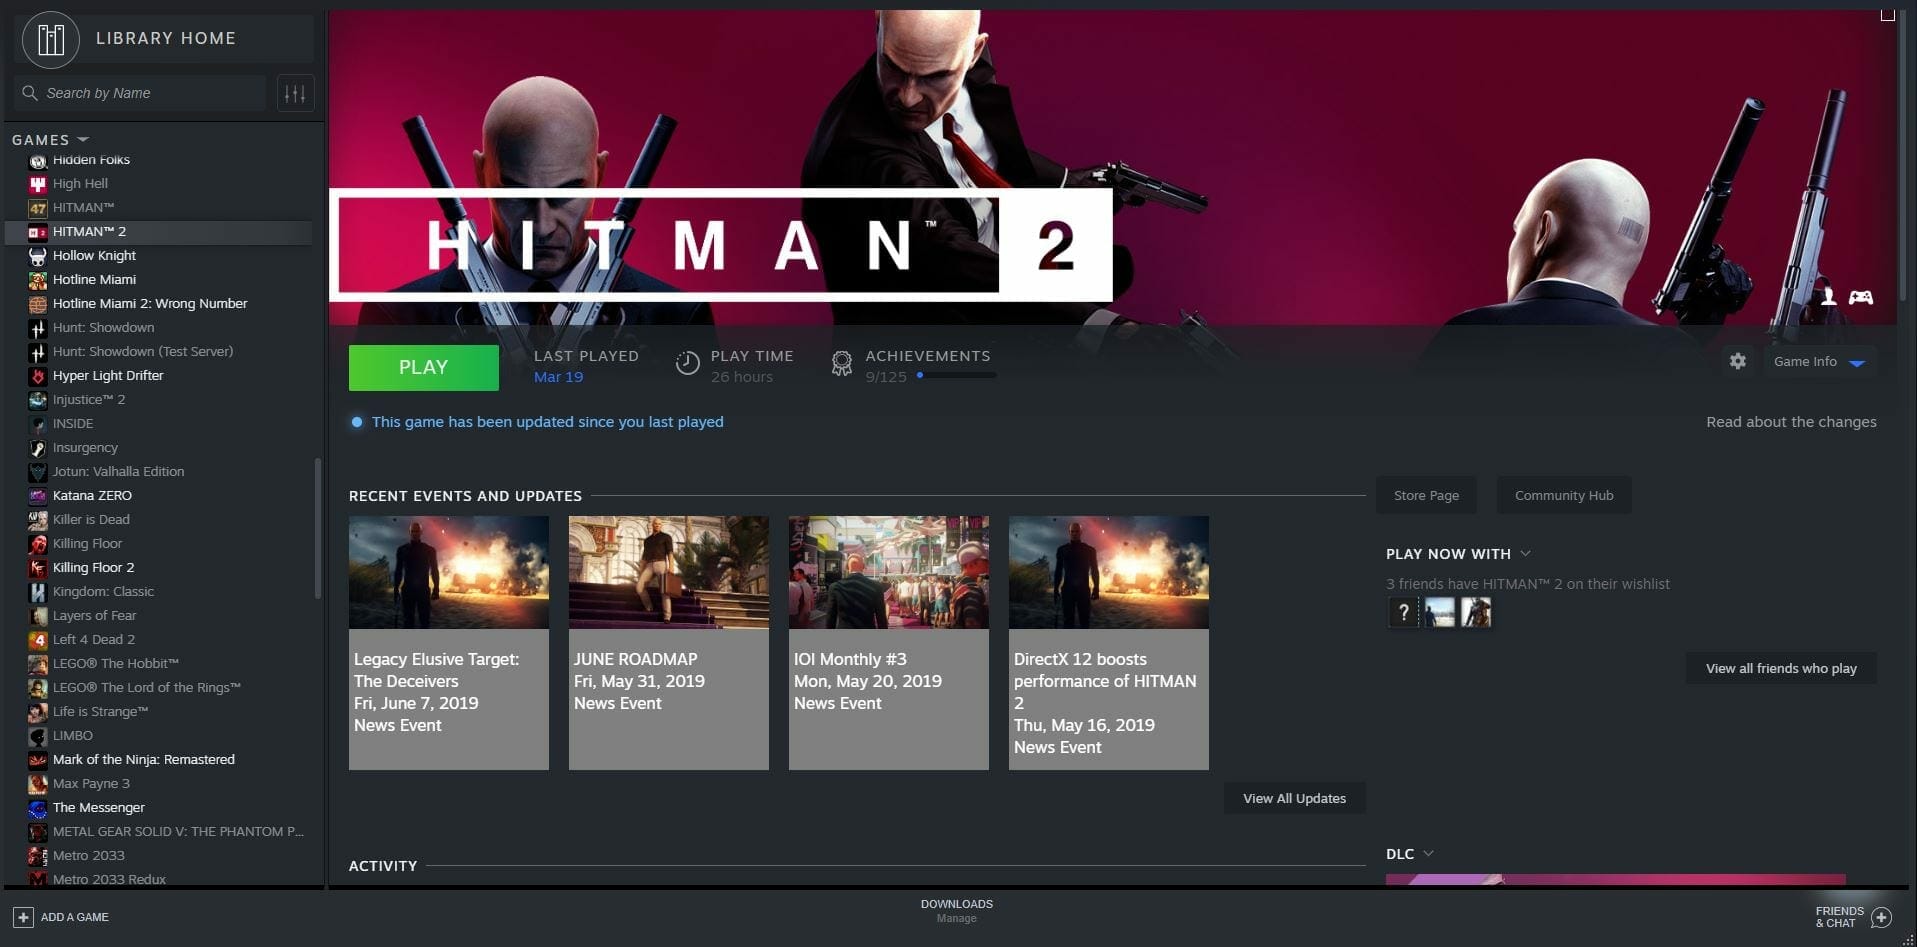This screenshot has width=1917, height=947.
Task: Collapse the Games category dropdown
Action: click(83, 139)
